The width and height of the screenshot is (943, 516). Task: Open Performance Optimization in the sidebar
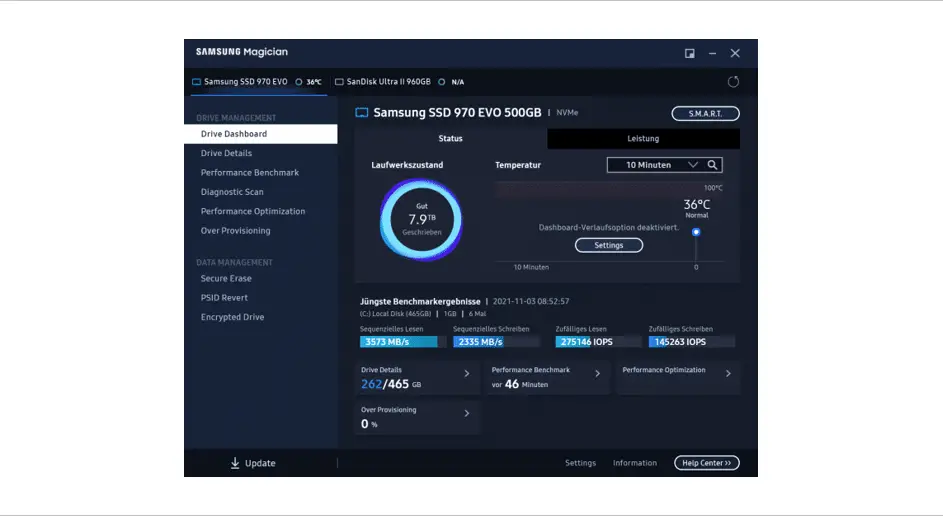(260, 211)
